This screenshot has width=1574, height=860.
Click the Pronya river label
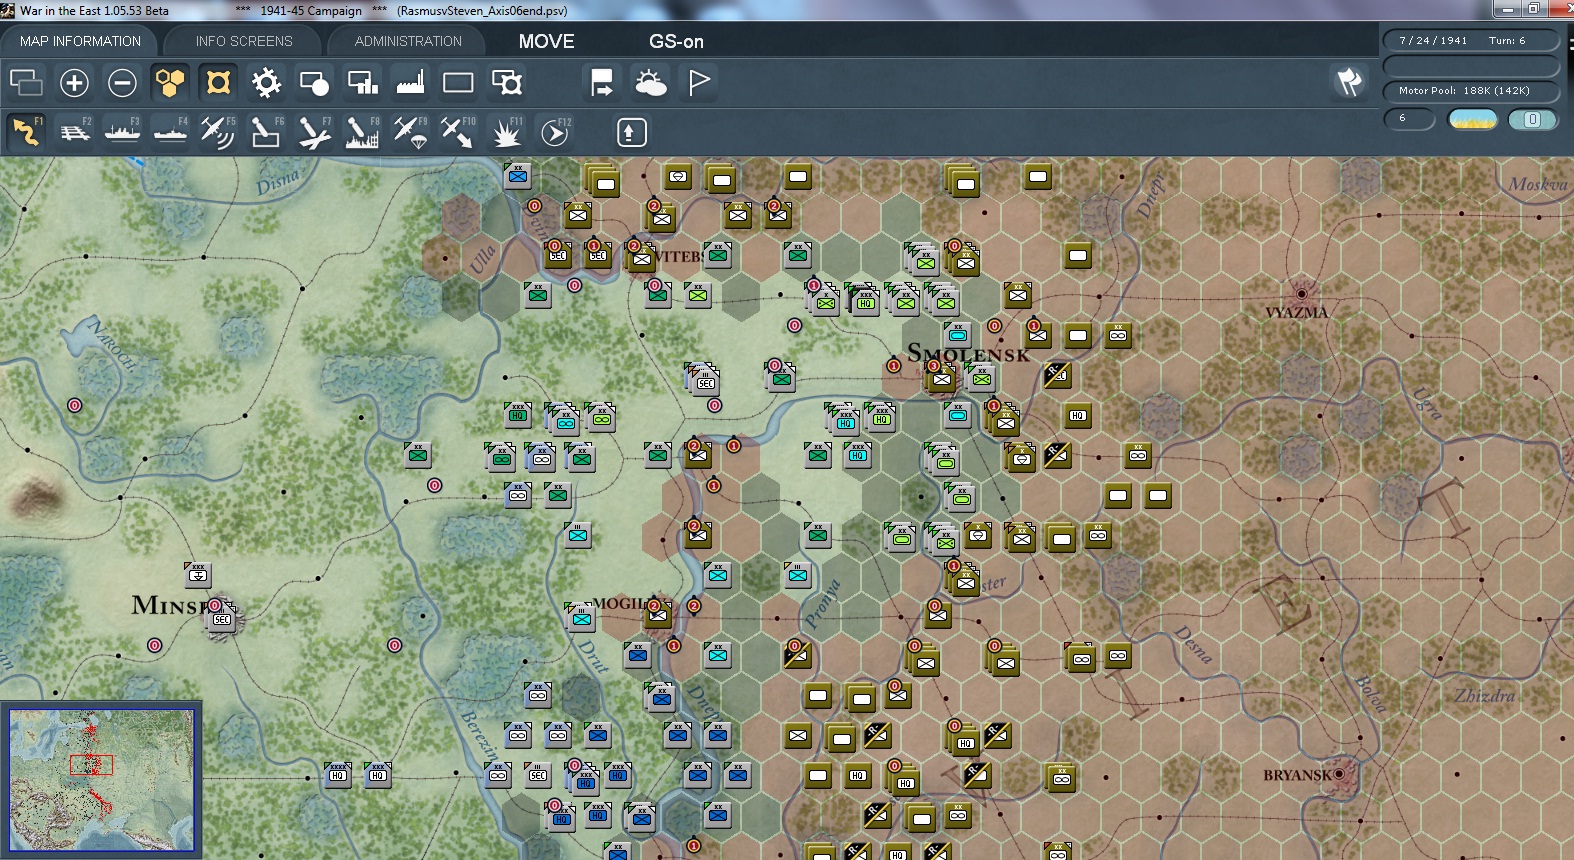(823, 604)
